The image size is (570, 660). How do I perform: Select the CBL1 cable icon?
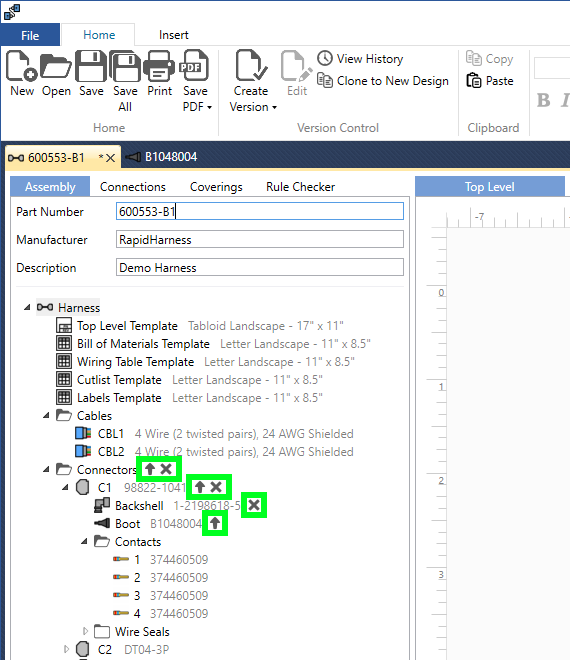[x=83, y=433]
